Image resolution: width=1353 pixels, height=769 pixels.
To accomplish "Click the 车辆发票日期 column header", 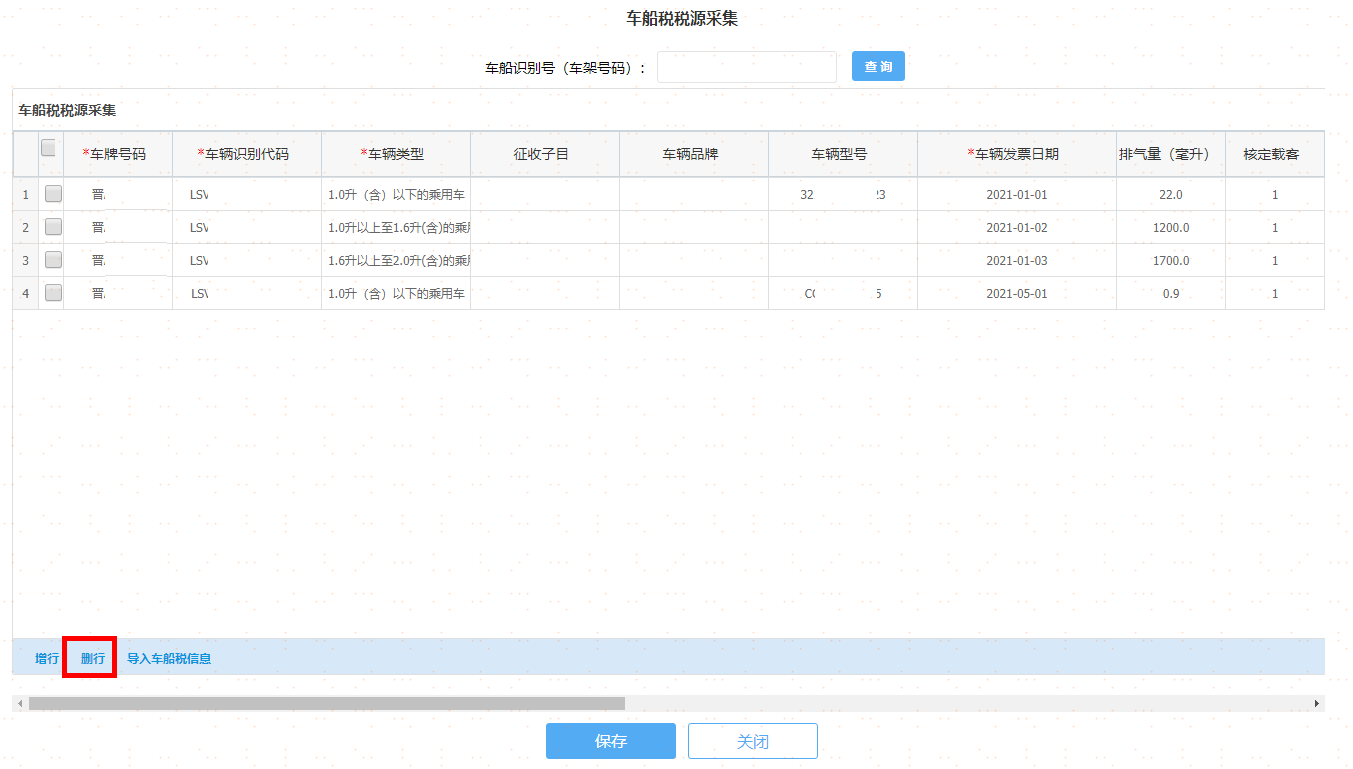I will pyautogui.click(x=1017, y=154).
